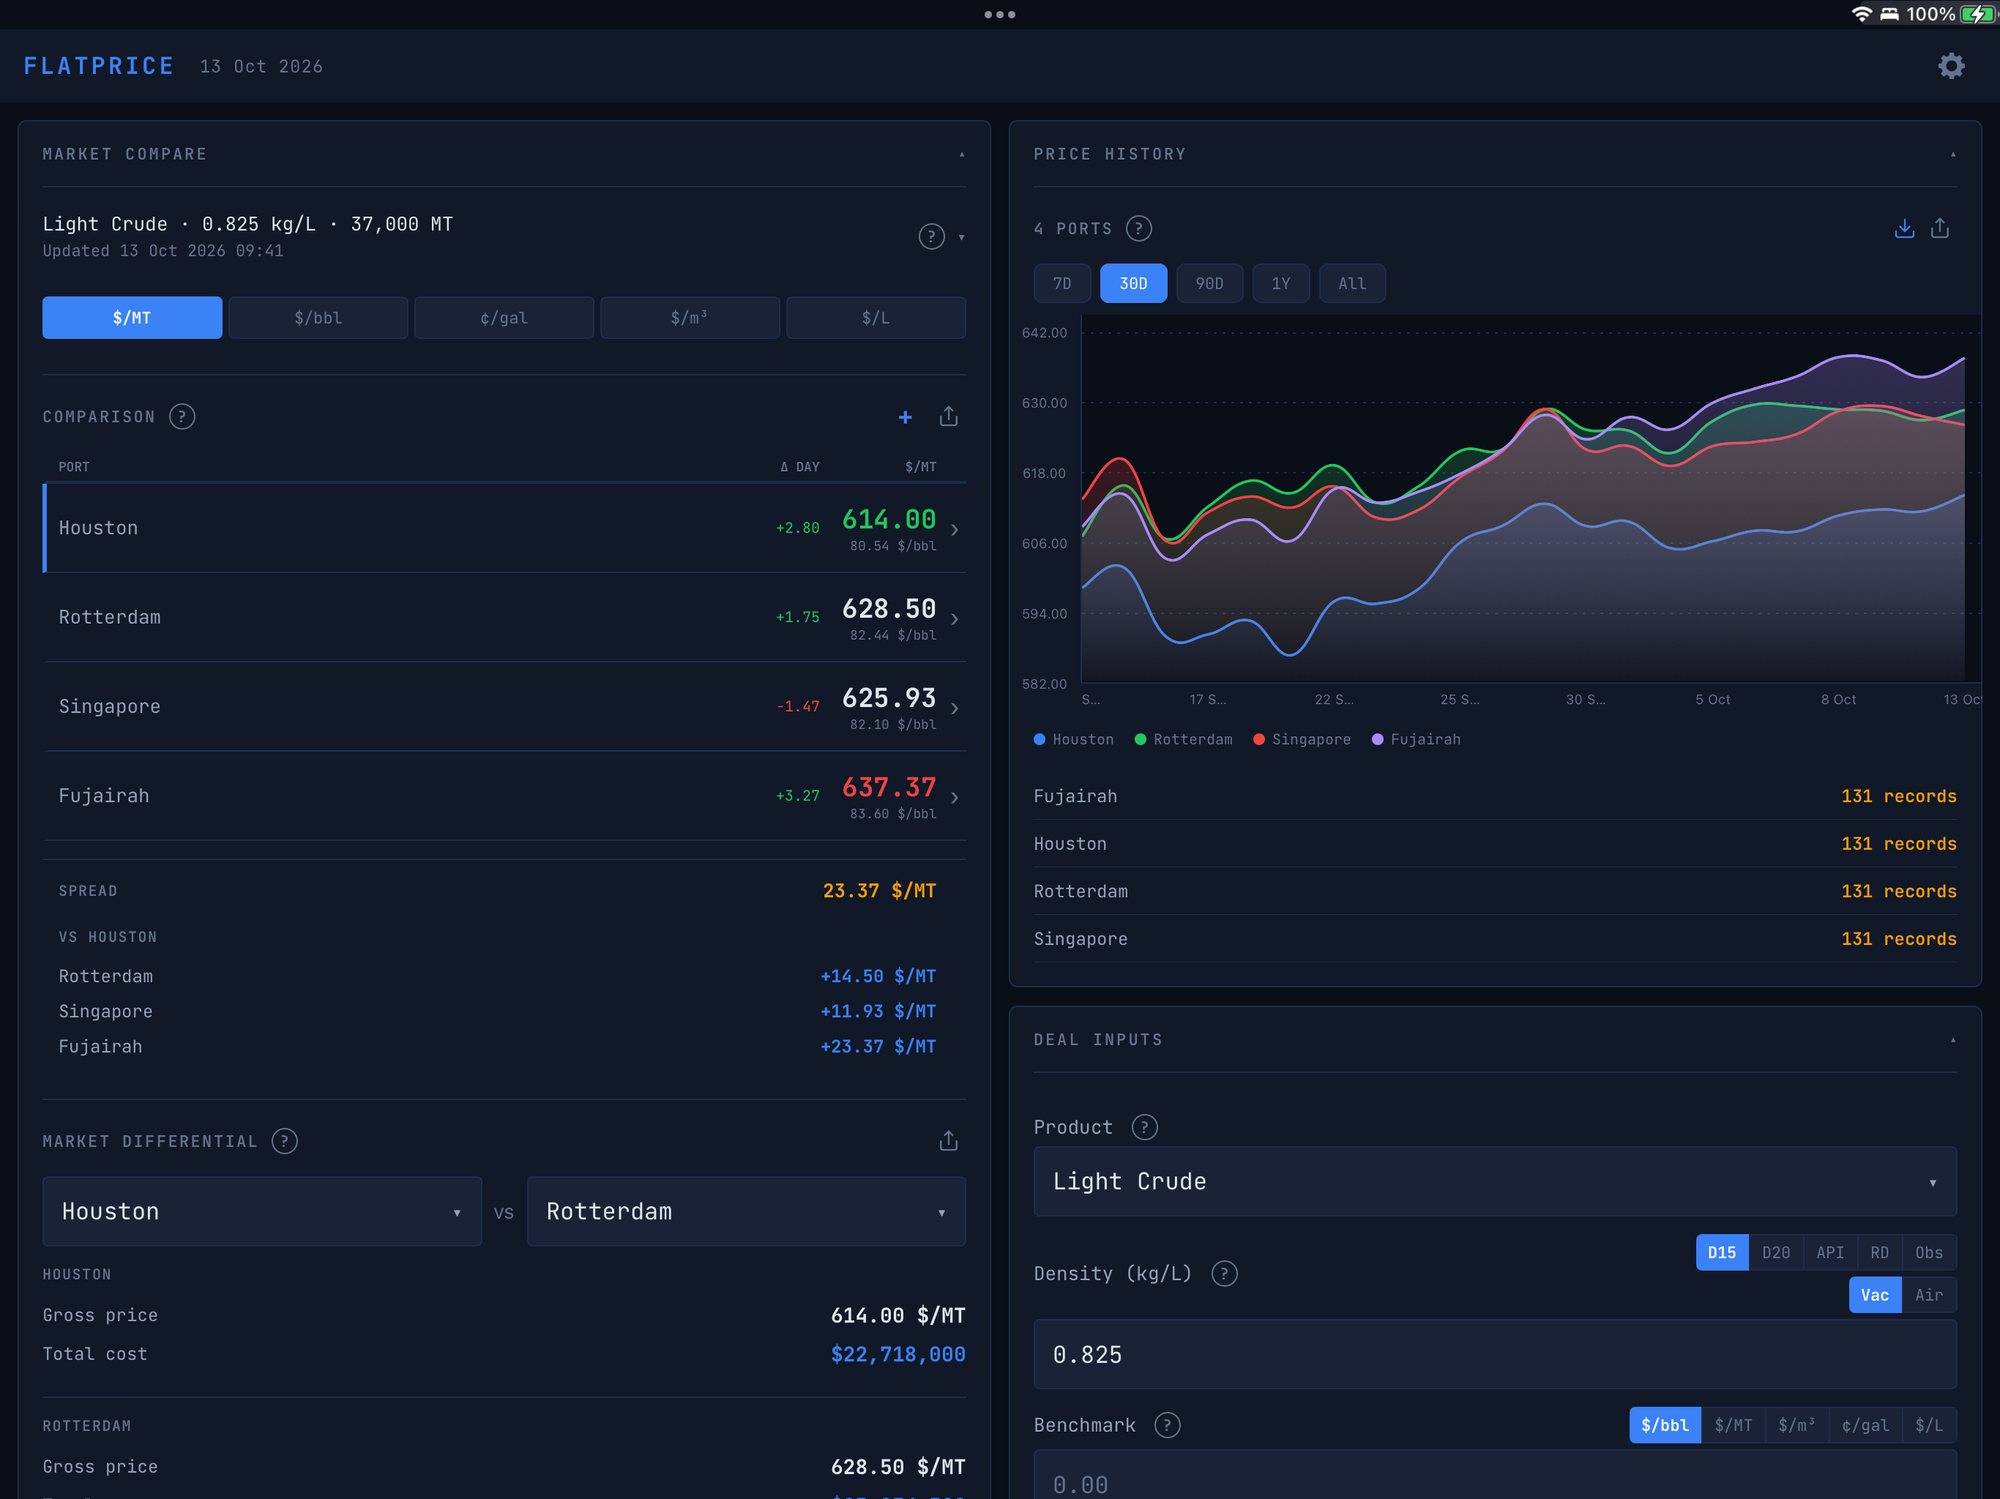Open help for 4 Ports
The image size is (2000, 1499).
pyautogui.click(x=1139, y=228)
